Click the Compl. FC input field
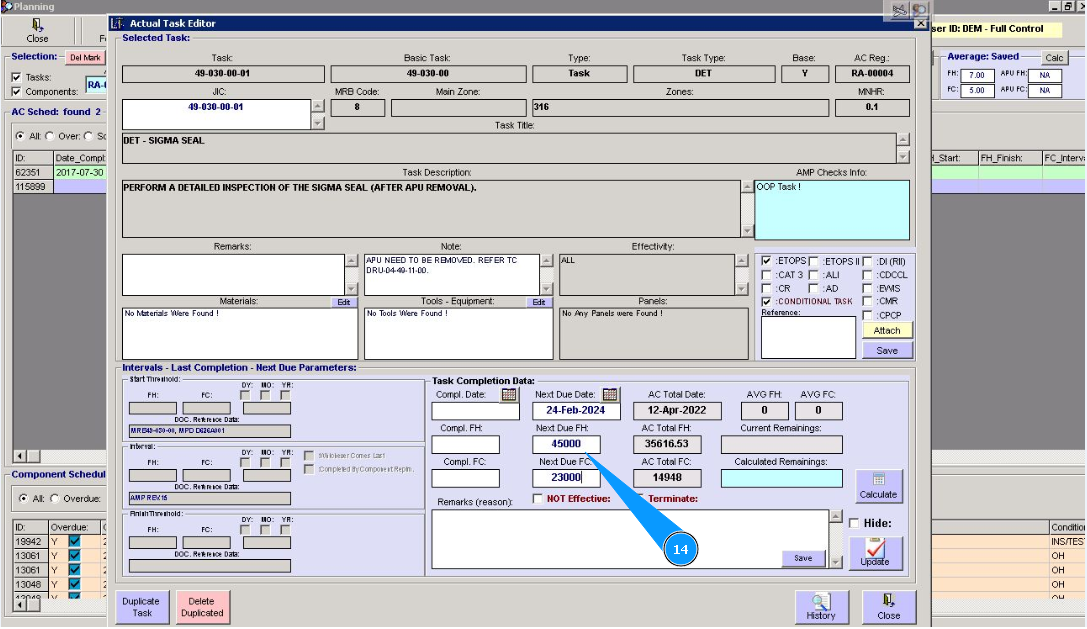1087x629 pixels. (x=465, y=478)
